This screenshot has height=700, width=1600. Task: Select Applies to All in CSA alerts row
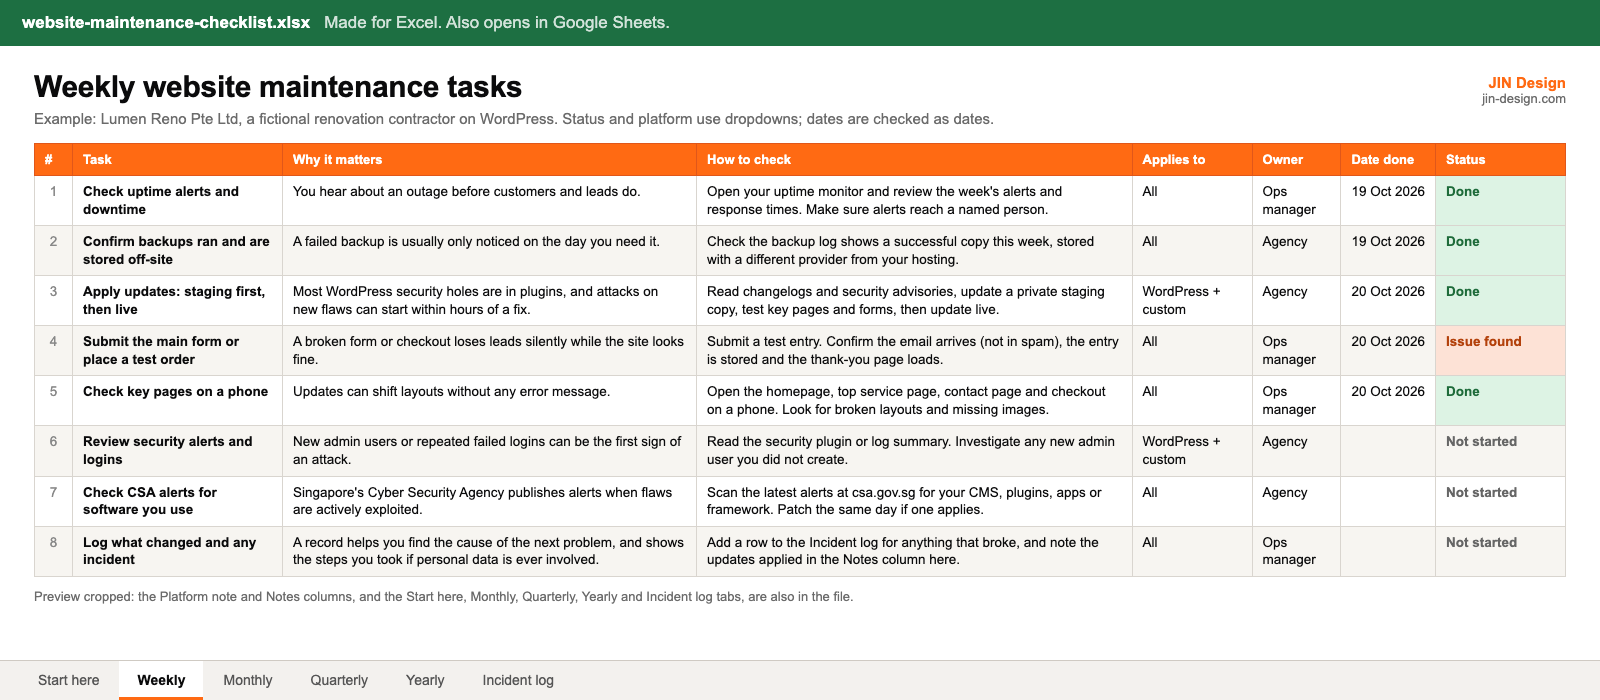click(1192, 502)
